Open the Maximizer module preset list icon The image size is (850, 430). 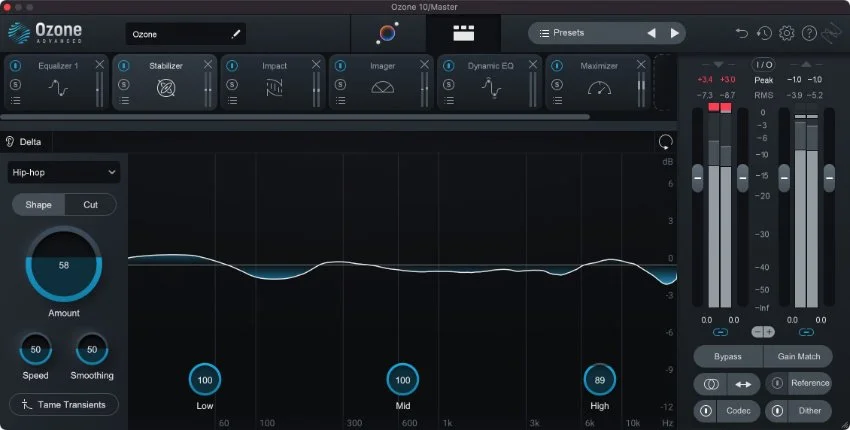(x=557, y=100)
